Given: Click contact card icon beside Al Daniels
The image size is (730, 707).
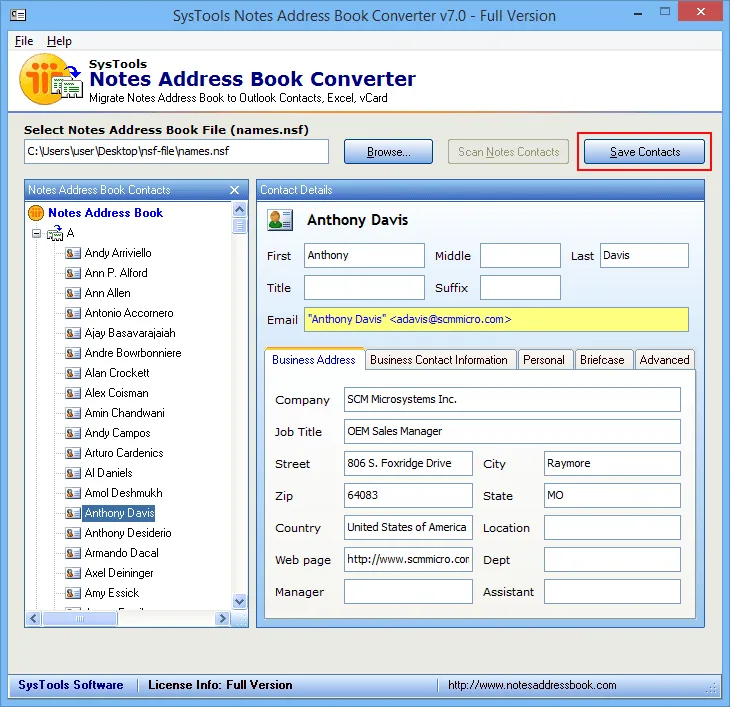Looking at the screenshot, I should point(73,473).
